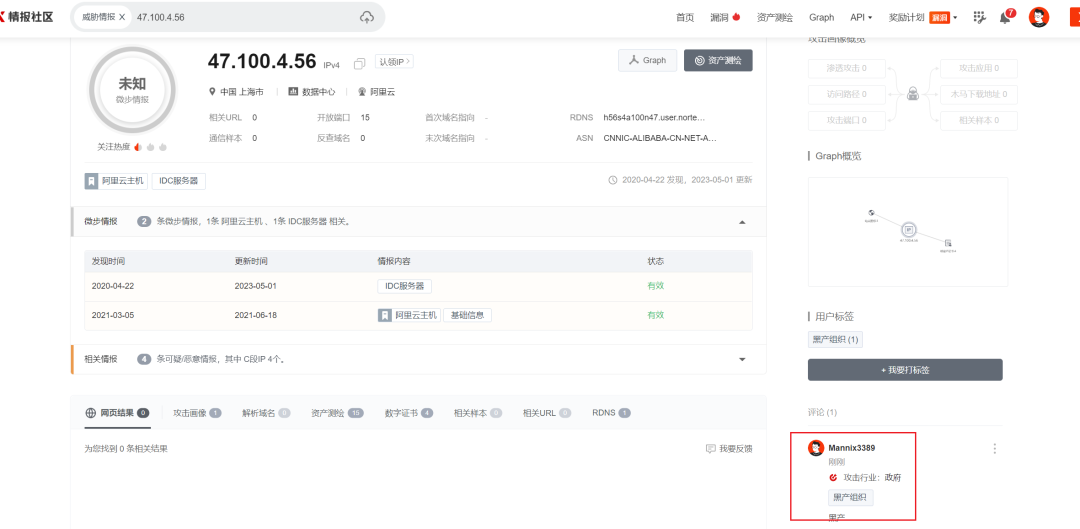
Task: Click the user avatar in top bar
Action: pos(1039,17)
